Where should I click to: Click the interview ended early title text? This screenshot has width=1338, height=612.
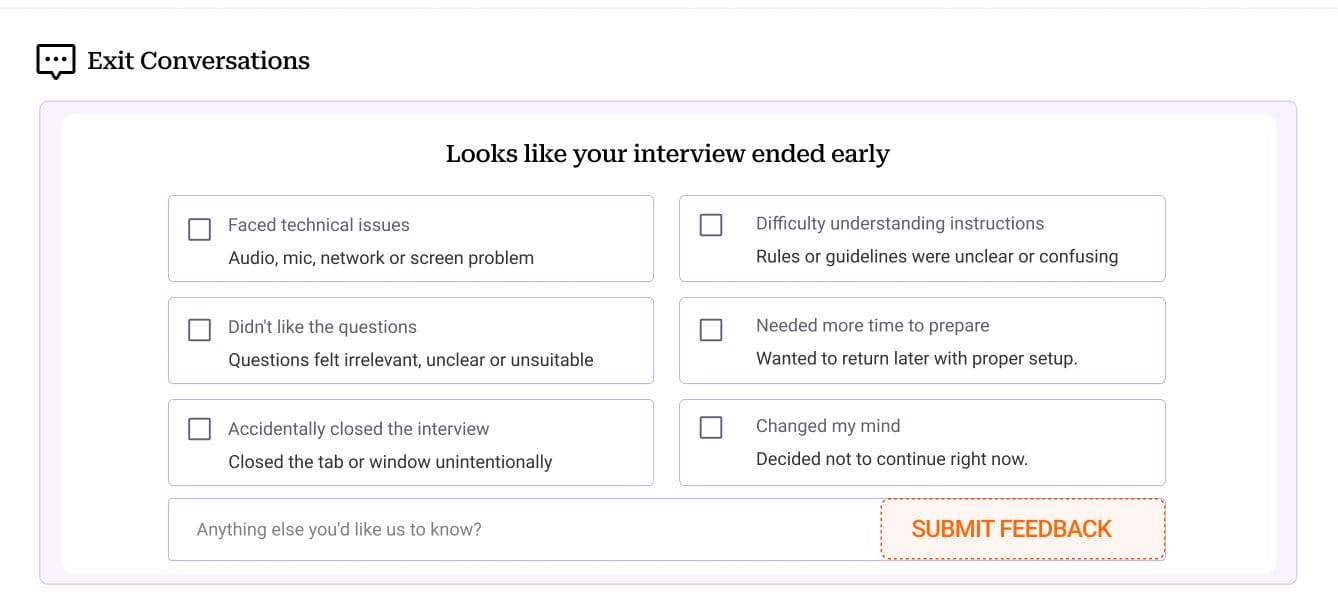(x=667, y=153)
